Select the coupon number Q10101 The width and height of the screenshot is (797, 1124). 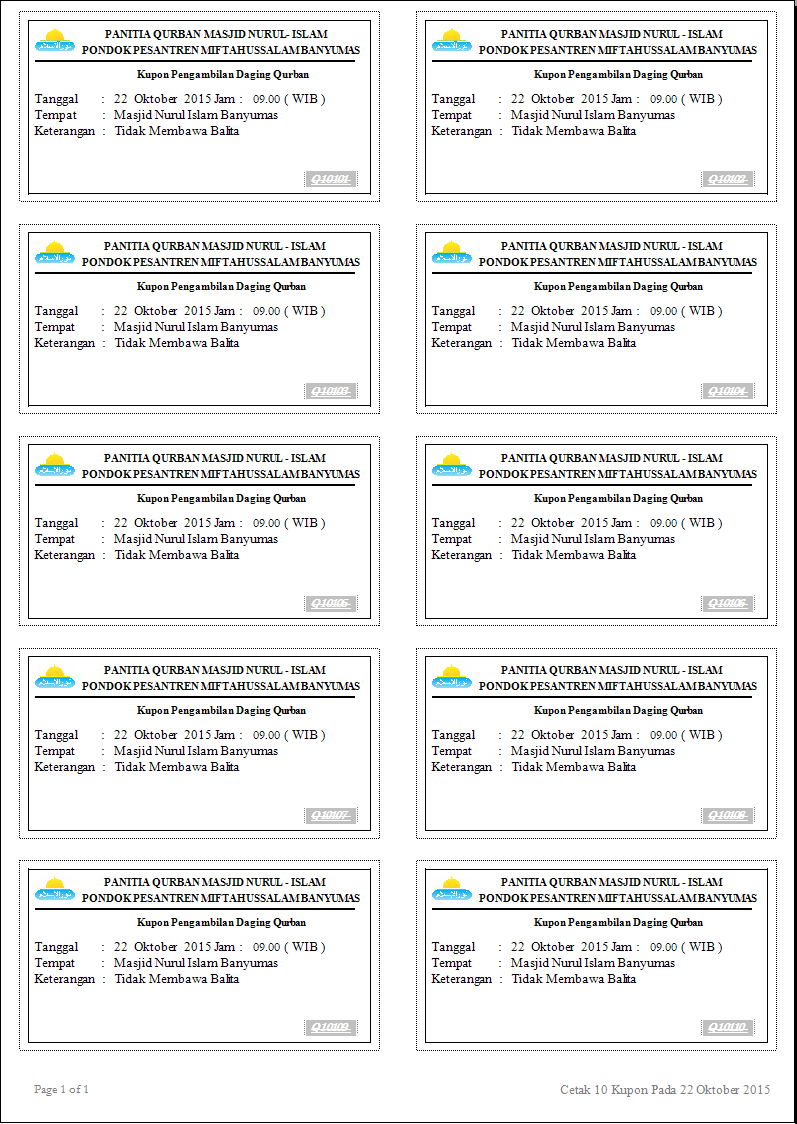click(x=330, y=179)
